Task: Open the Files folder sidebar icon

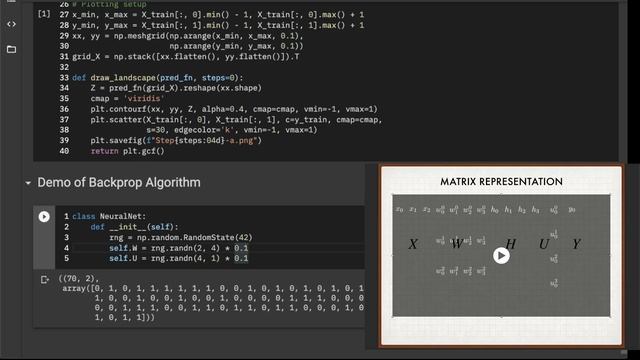Action: [11, 49]
